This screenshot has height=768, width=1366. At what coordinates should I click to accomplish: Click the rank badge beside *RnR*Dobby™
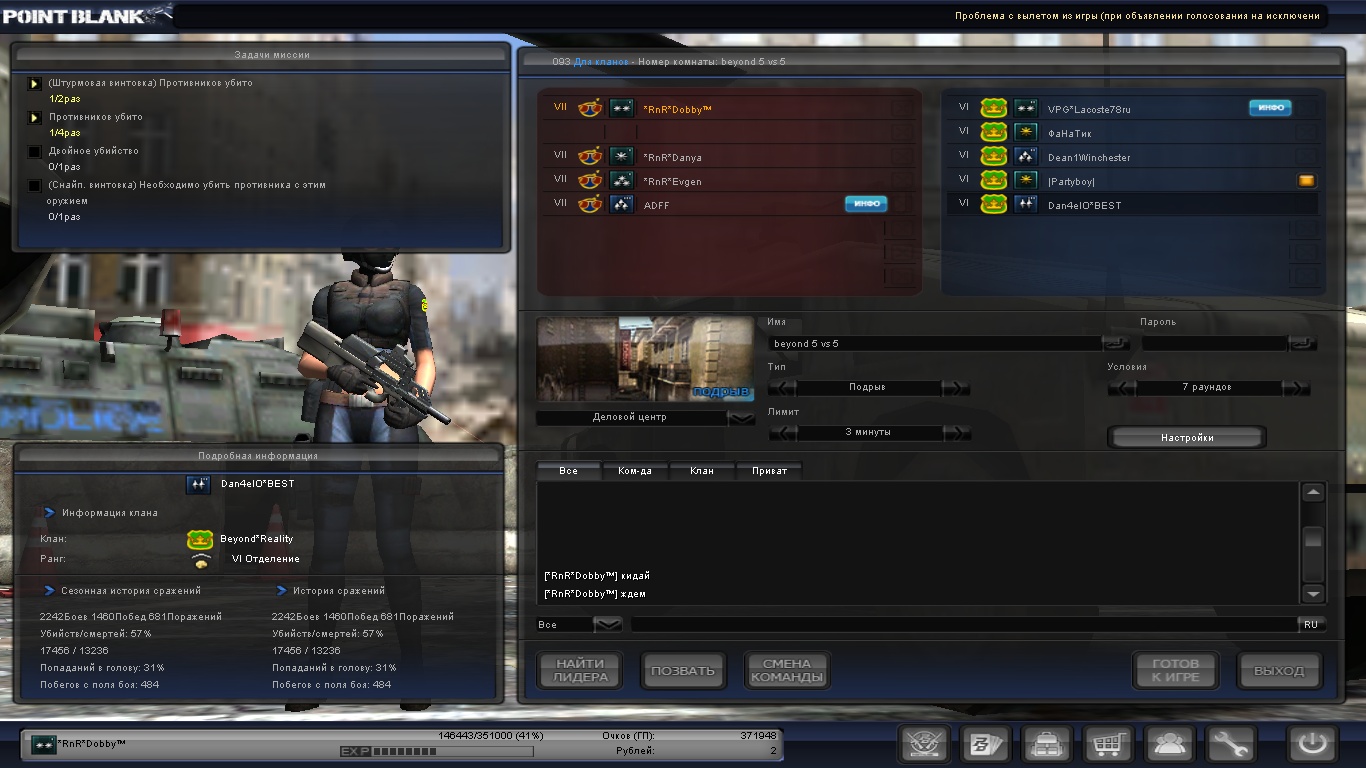pos(622,108)
